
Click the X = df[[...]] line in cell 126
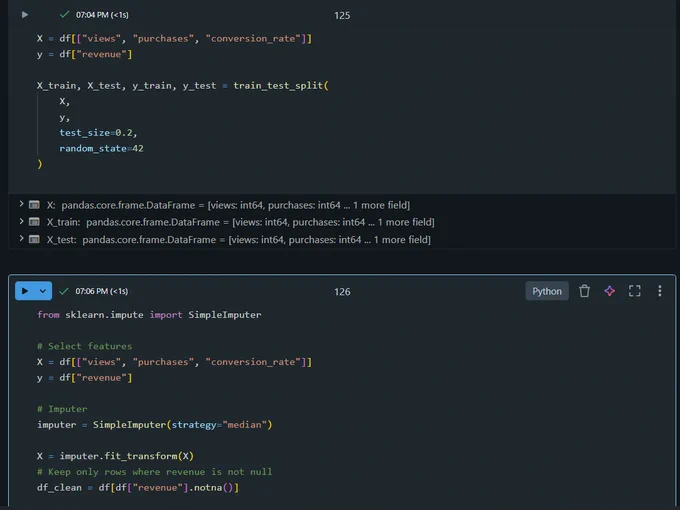pyautogui.click(x=174, y=362)
